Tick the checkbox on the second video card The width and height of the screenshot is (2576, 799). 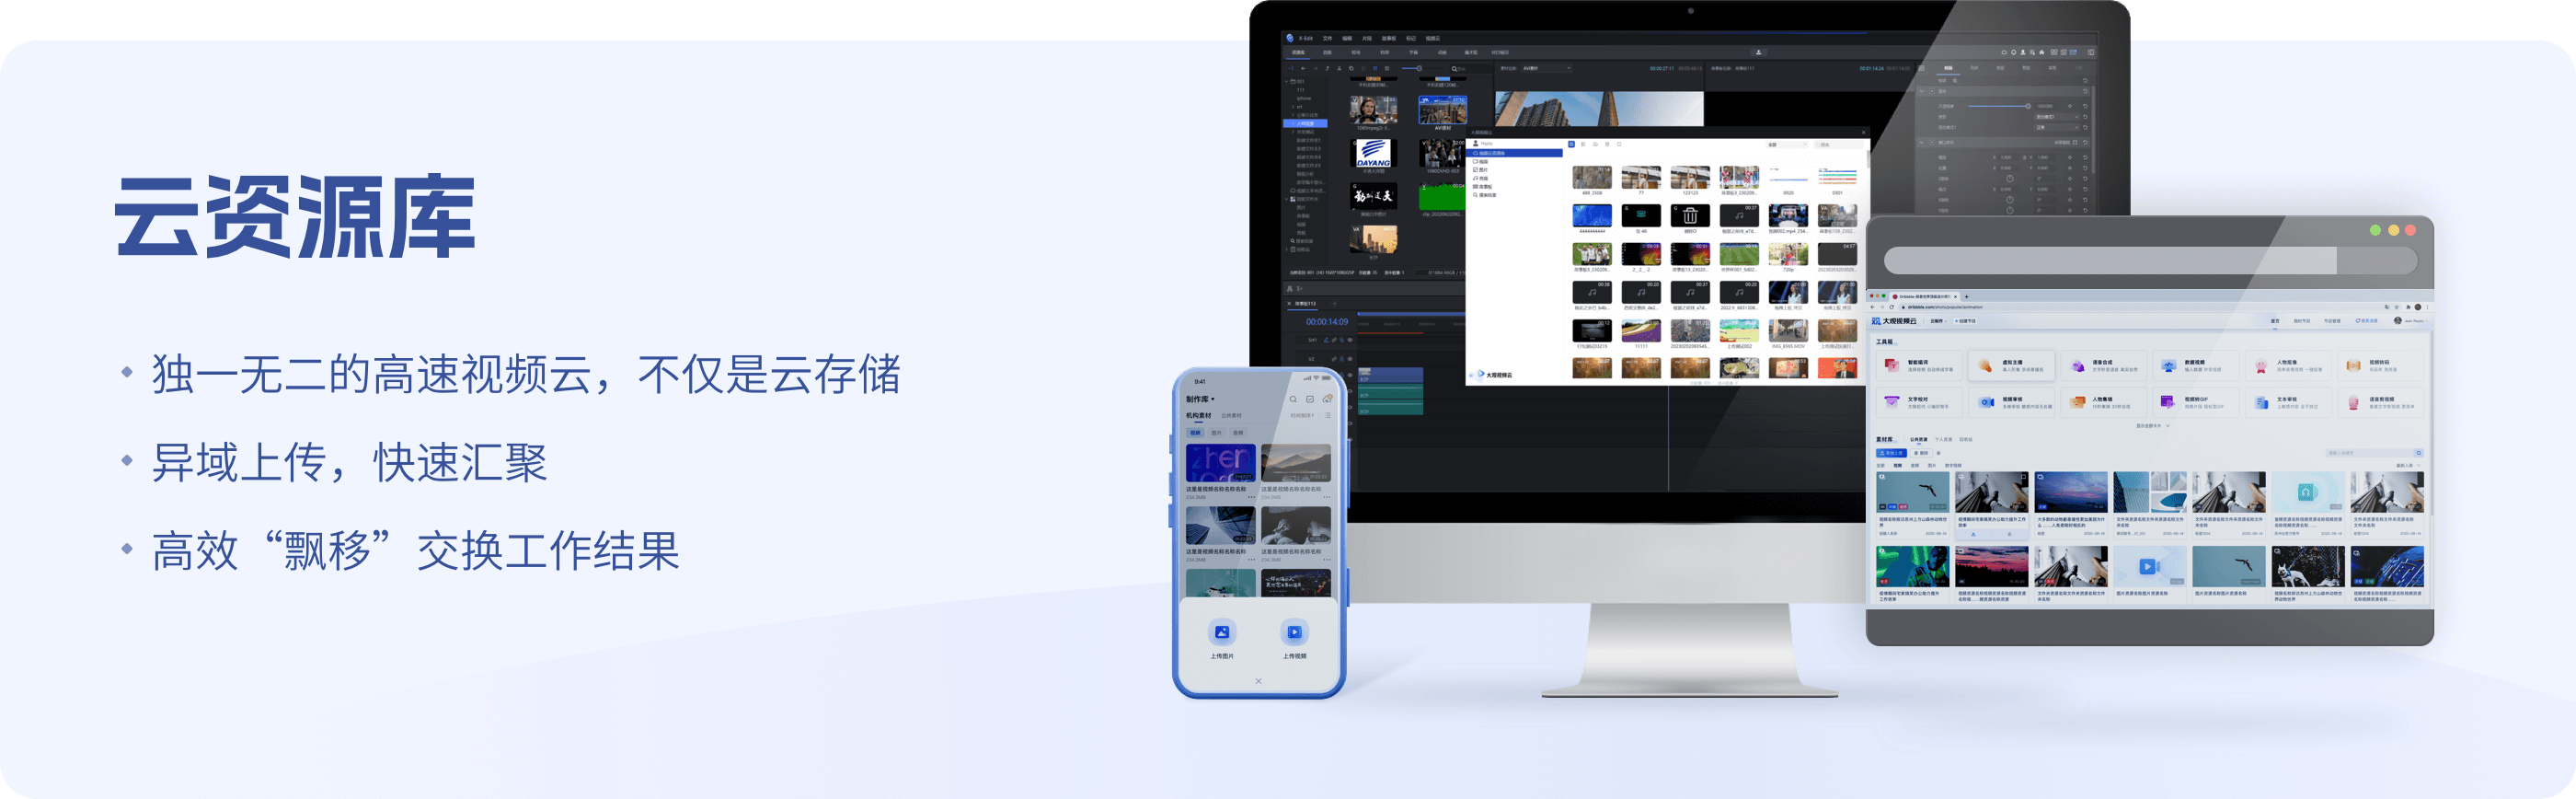coord(2023,479)
